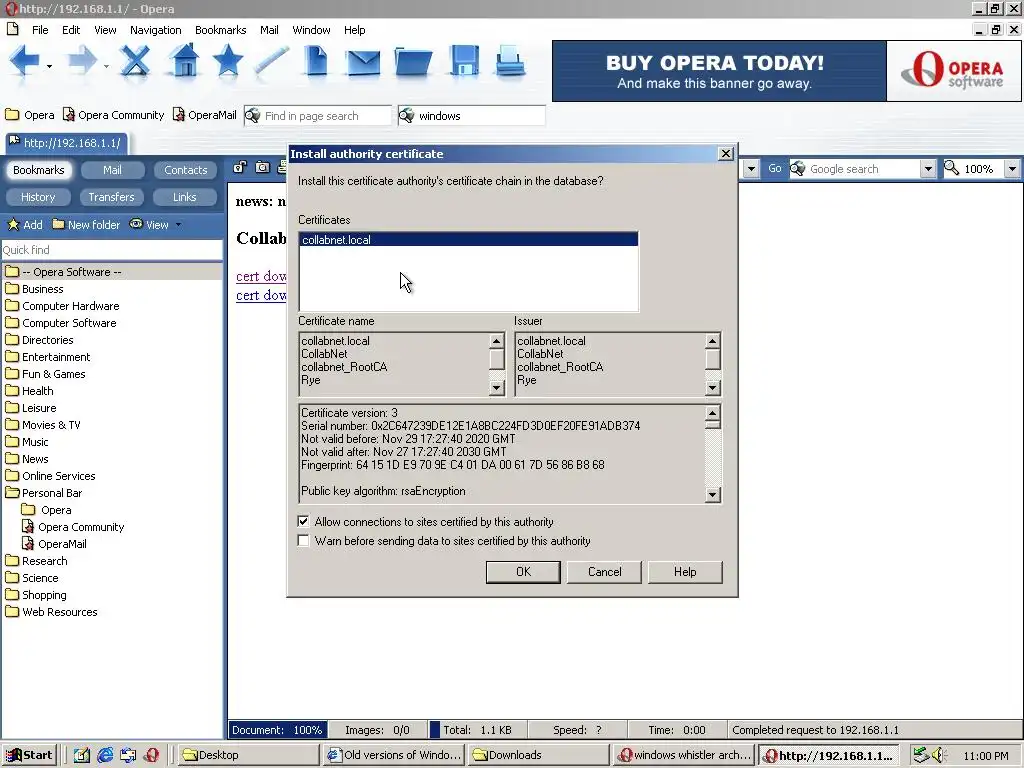Open the Google search dropdown arrow
The height and width of the screenshot is (768, 1024).
(x=928, y=169)
